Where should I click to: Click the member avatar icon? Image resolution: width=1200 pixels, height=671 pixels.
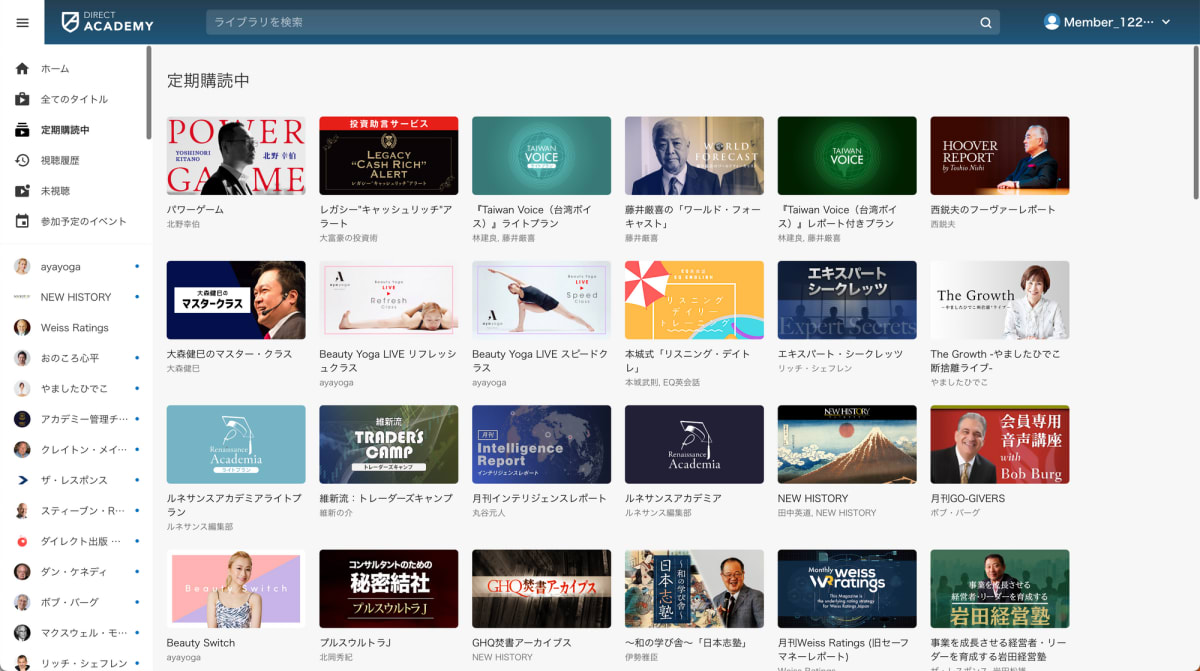[1051, 22]
